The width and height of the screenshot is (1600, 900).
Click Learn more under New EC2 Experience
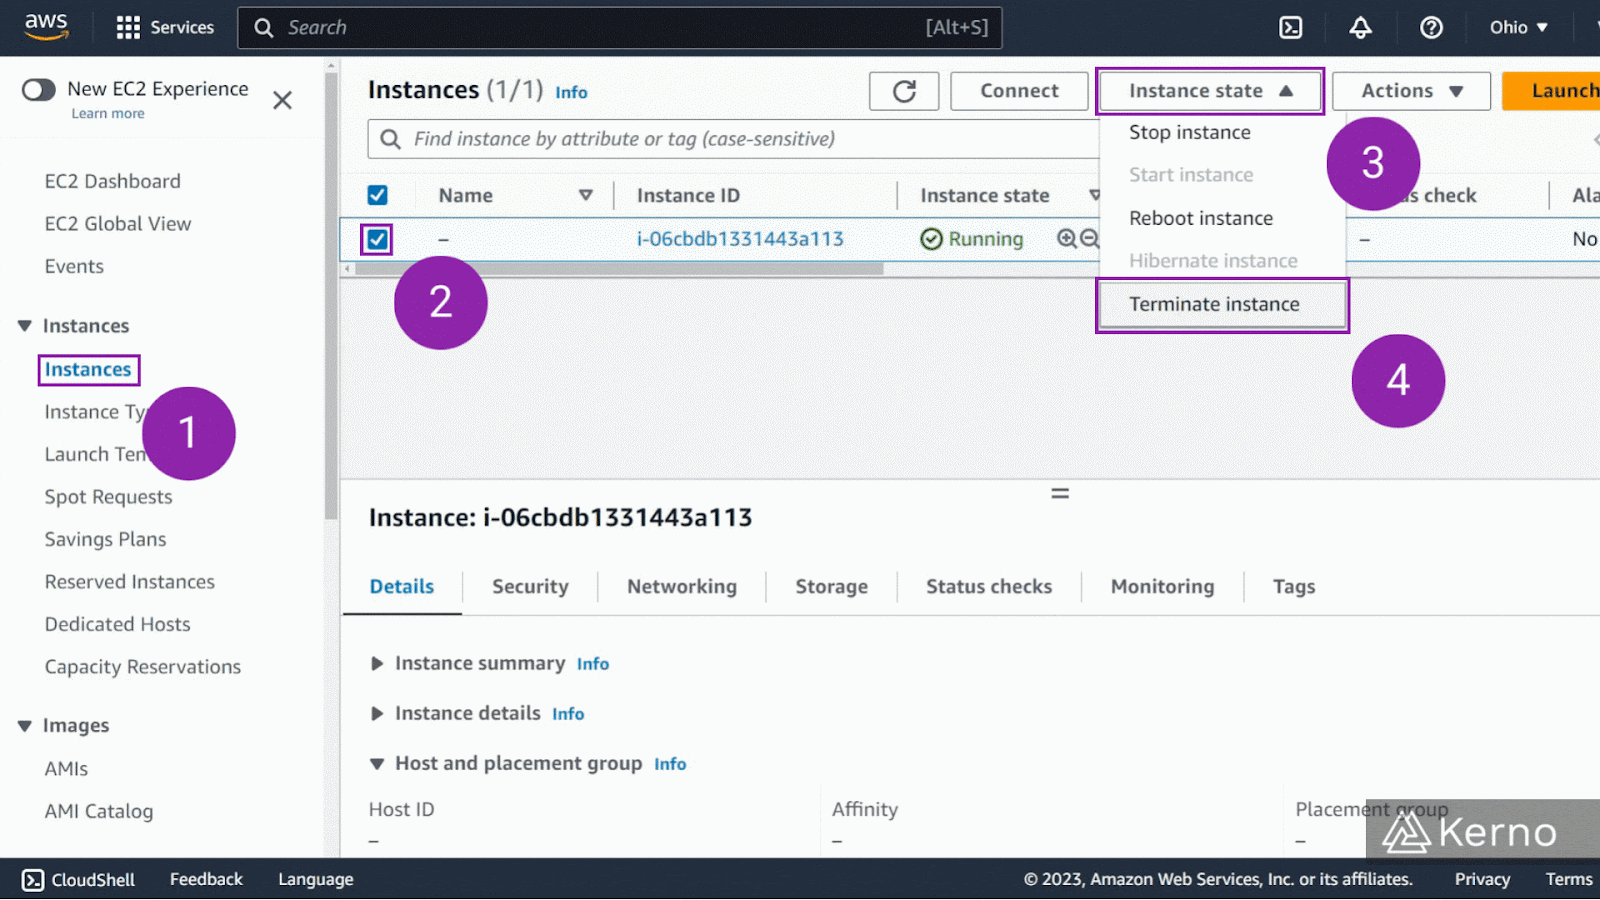pyautogui.click(x=108, y=114)
